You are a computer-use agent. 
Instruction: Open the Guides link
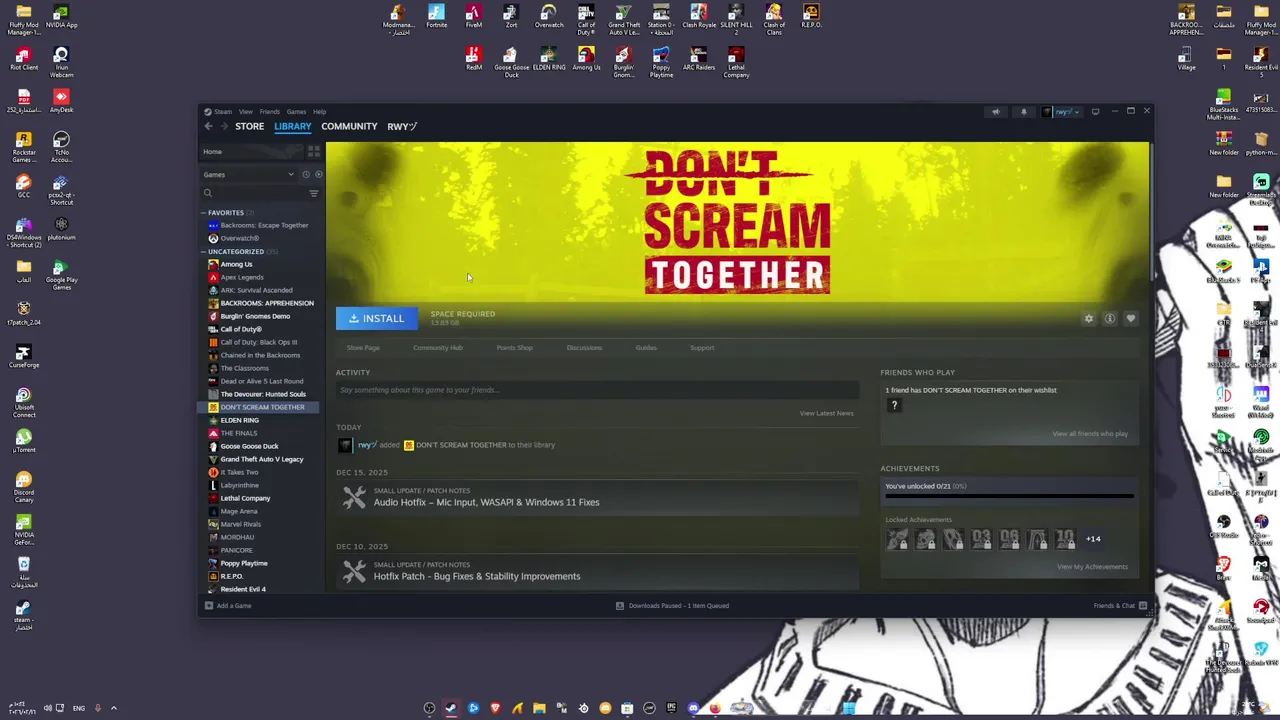pos(646,348)
